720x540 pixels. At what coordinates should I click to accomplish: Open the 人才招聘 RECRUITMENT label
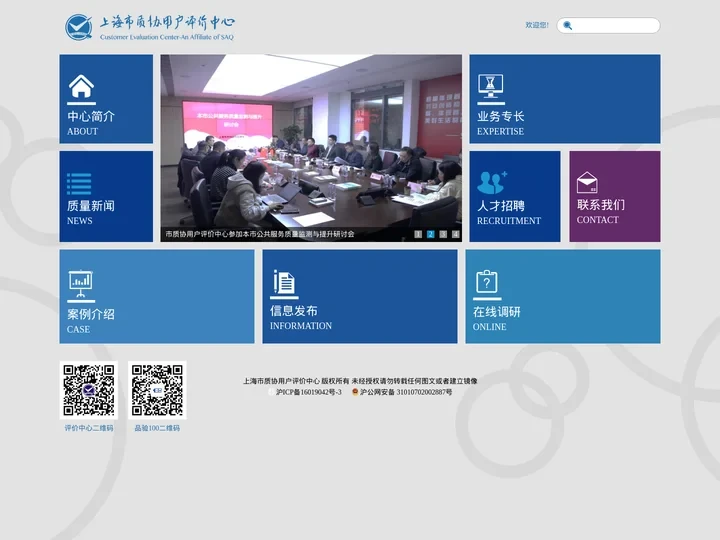(x=509, y=212)
